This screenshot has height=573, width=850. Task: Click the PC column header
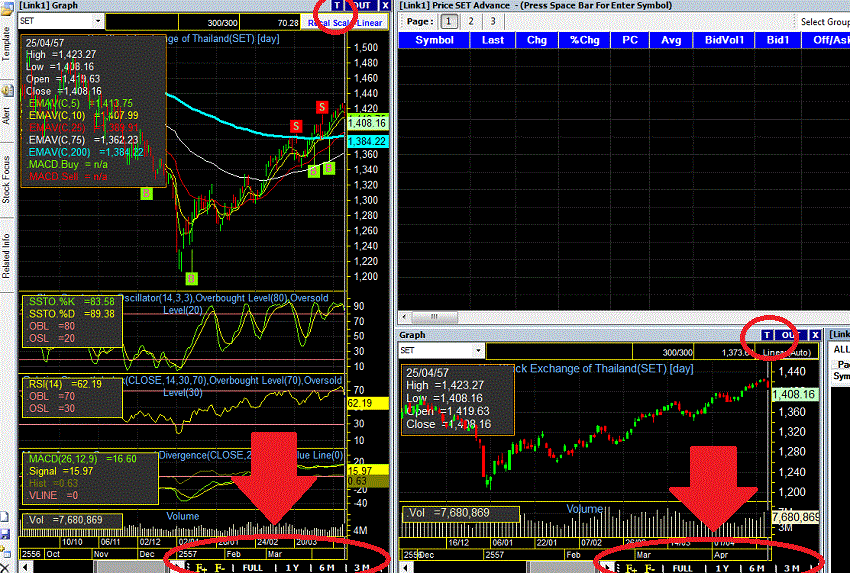[630, 40]
